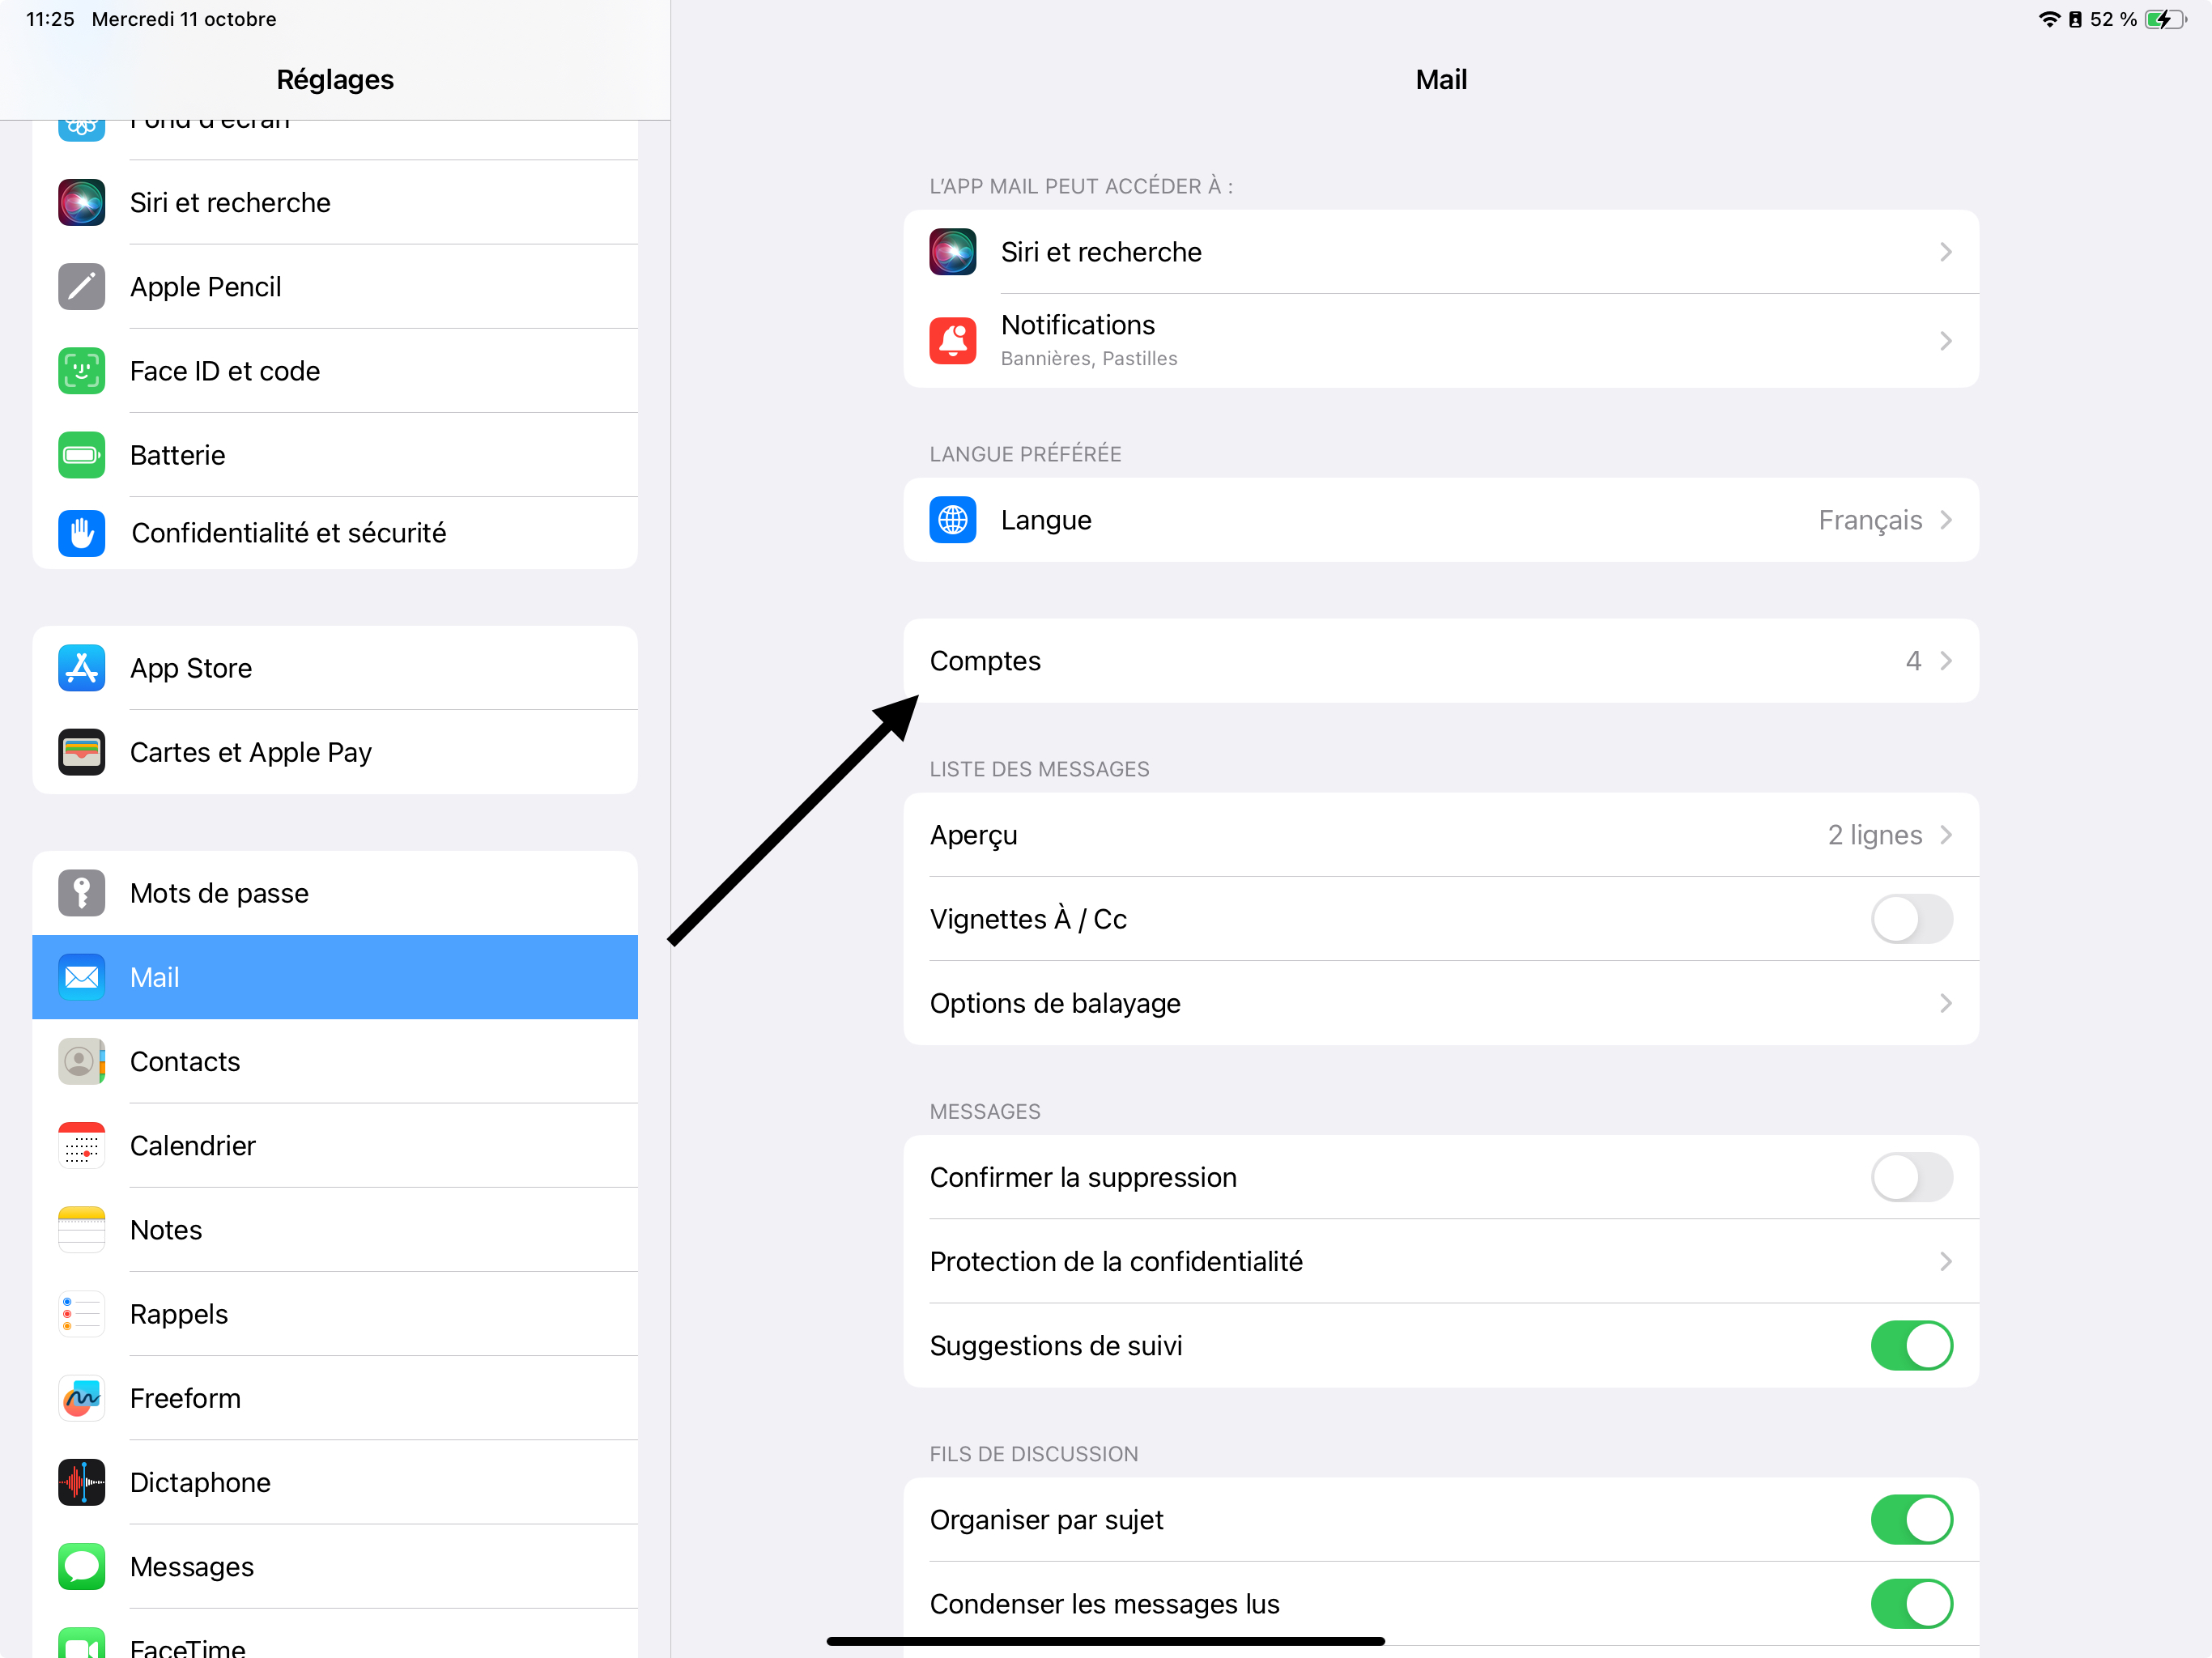Viewport: 2212px width, 1658px height.
Task: Select Rappels in settings sidebar
Action: [x=335, y=1314]
